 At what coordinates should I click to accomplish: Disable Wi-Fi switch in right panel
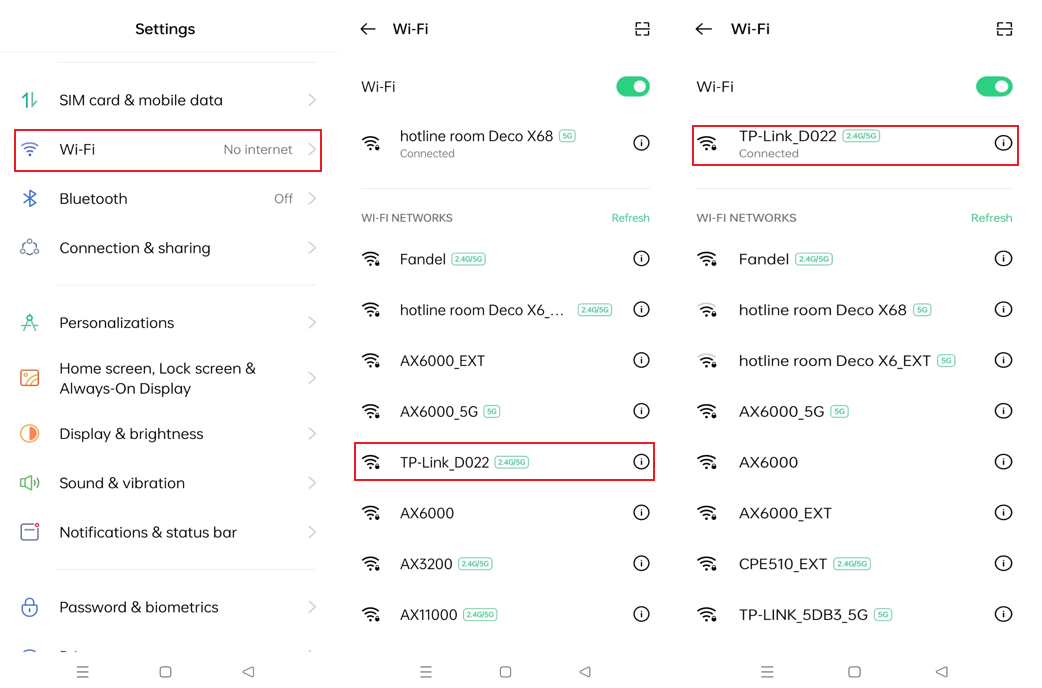(x=994, y=86)
